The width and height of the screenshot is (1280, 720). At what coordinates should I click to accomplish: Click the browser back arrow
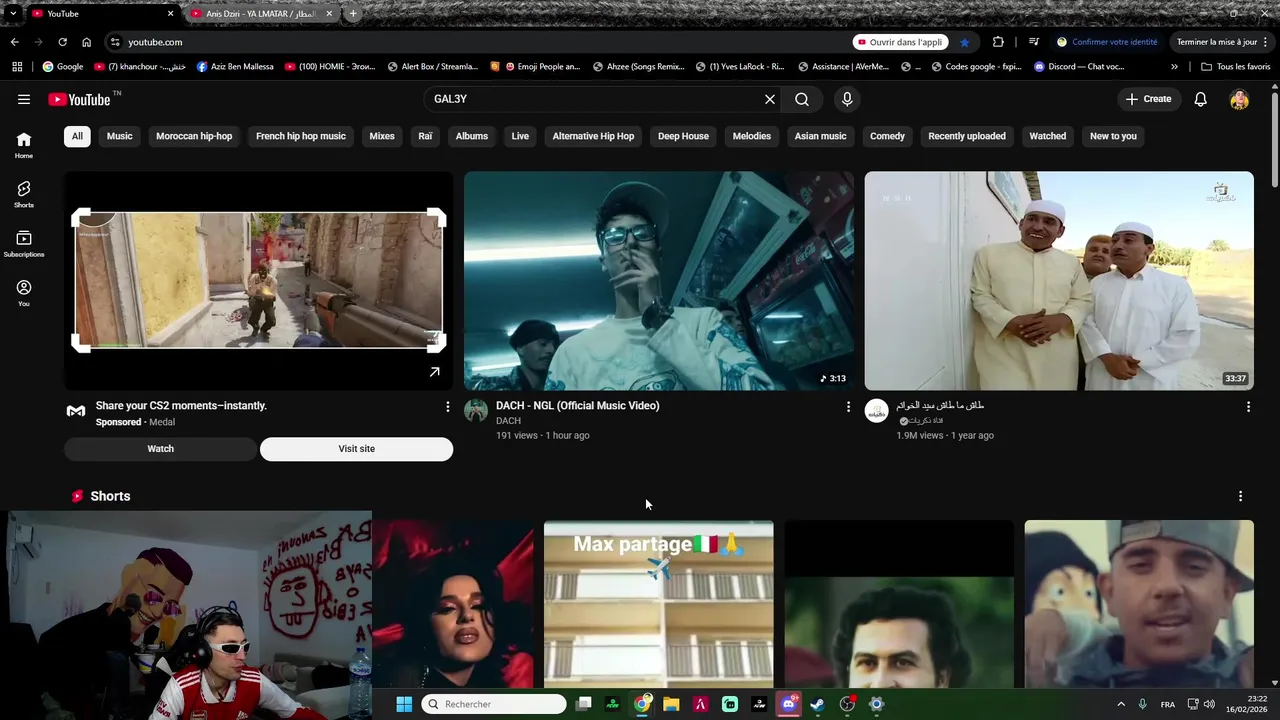(x=14, y=42)
